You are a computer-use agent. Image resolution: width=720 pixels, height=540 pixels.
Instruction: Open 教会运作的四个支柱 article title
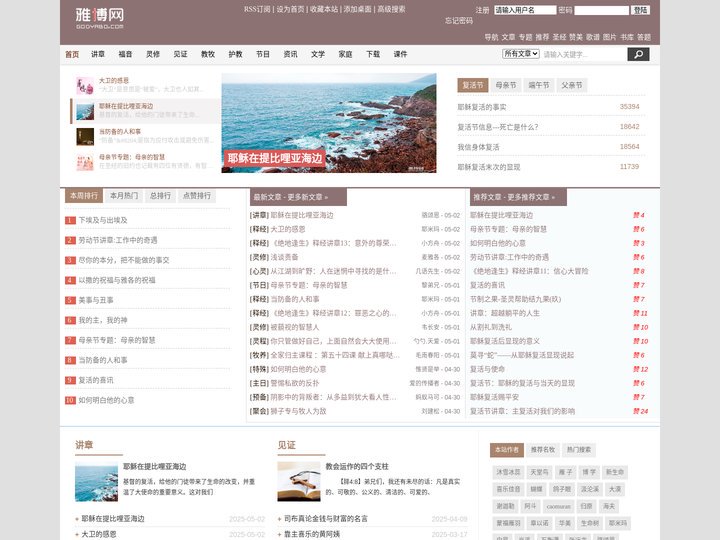click(x=357, y=467)
